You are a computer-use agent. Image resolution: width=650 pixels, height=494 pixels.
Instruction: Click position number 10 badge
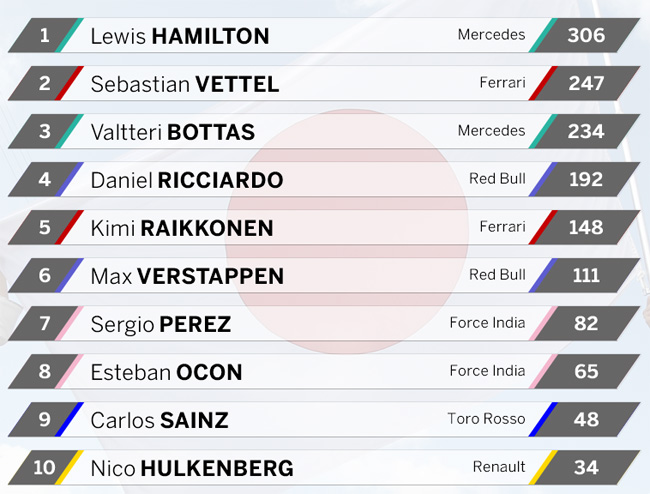[44, 467]
